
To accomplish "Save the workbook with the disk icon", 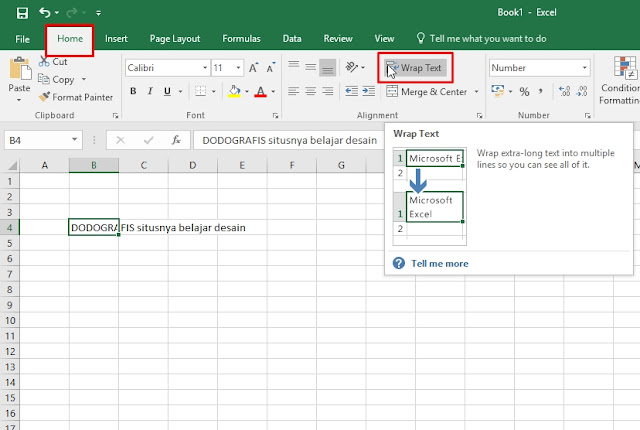I will coord(22,13).
